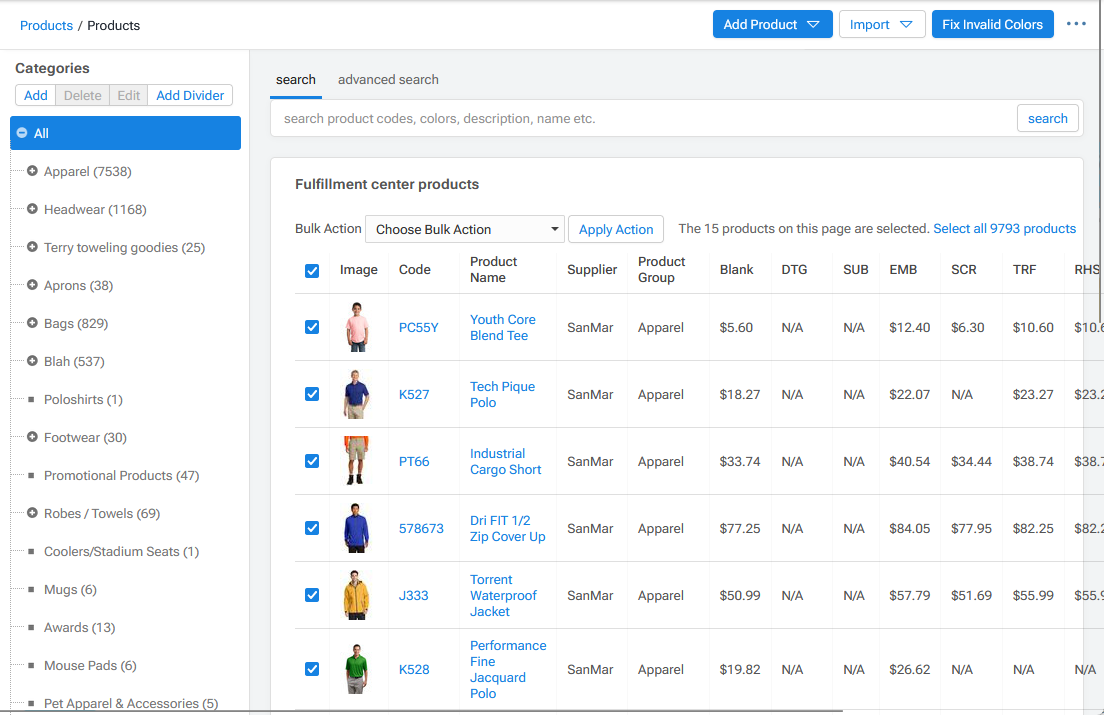Screen dimensions: 1104x715
Task: Open the ellipsis more-options menu
Action: (1076, 24)
